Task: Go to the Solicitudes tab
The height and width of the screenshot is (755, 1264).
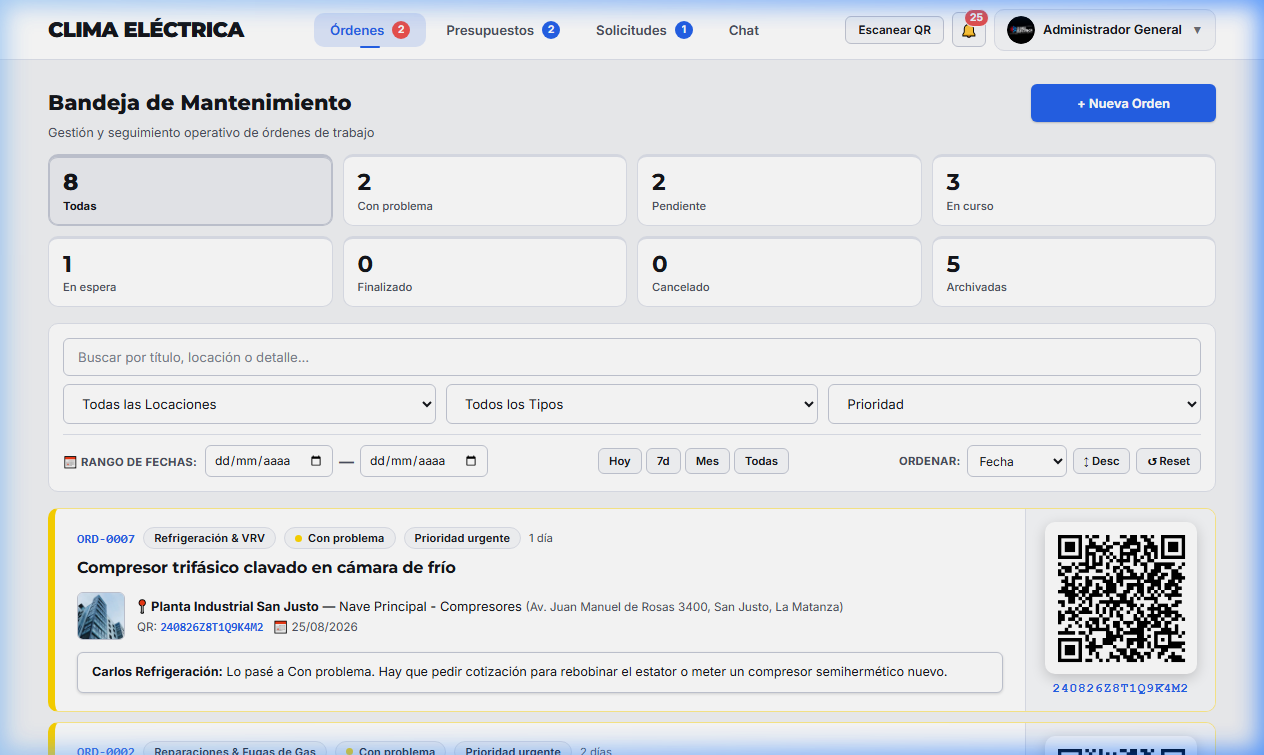Action: pos(644,30)
